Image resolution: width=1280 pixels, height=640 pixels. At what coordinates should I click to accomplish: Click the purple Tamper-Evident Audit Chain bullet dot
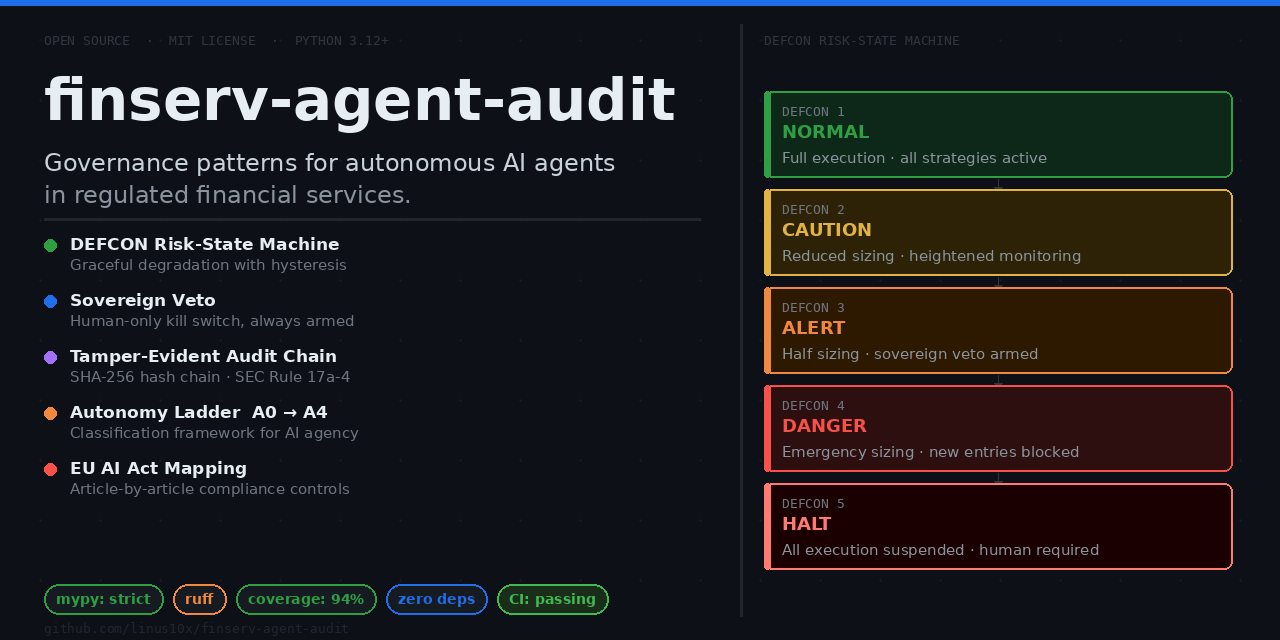51,357
